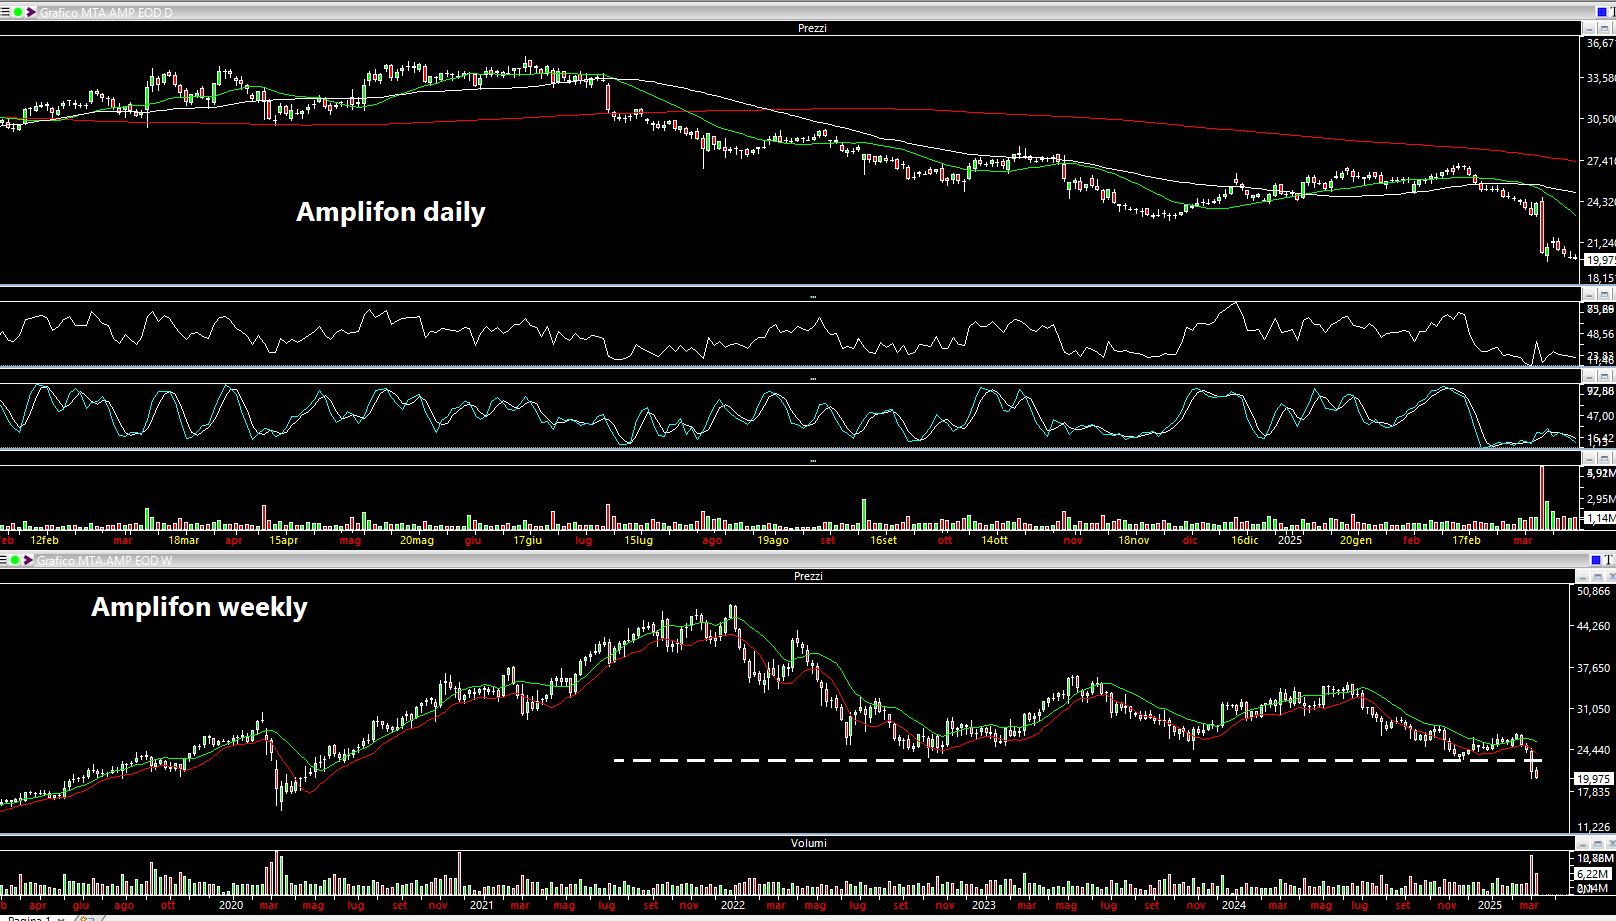Click purple arrow icon in weekly chart title
The image size is (1616, 921).
point(29,560)
